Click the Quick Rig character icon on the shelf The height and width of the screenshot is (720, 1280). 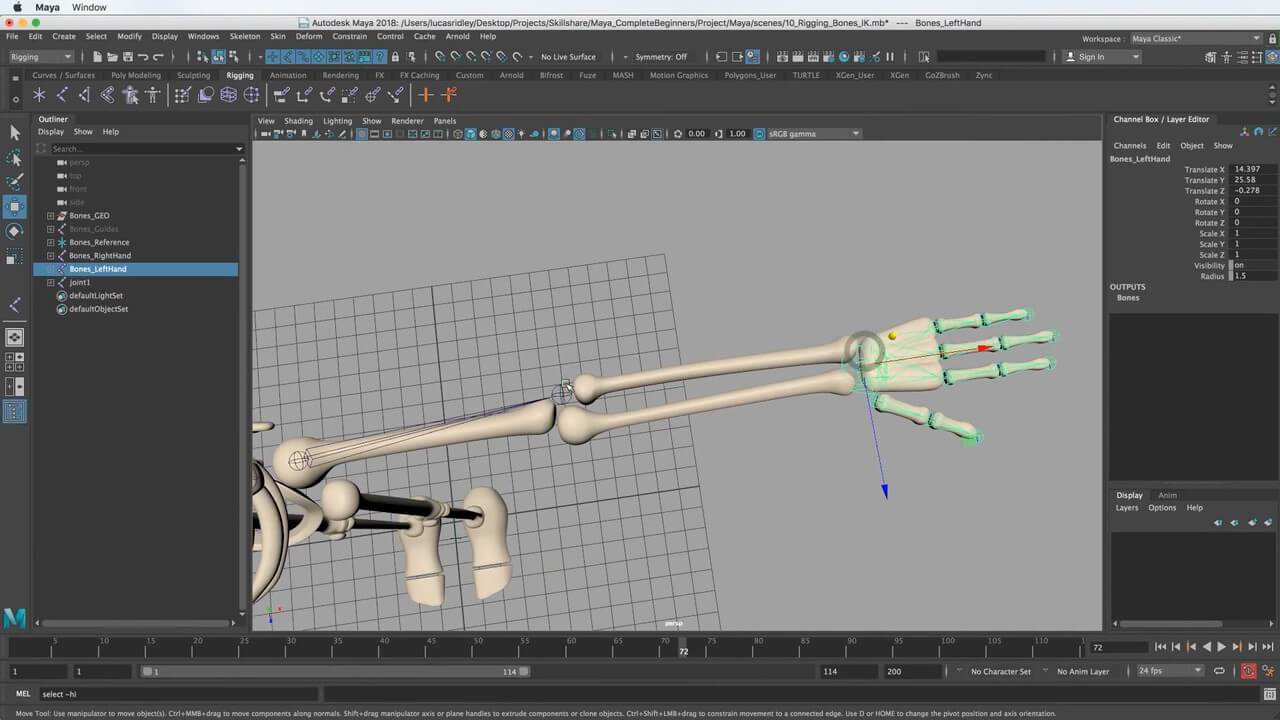130,95
